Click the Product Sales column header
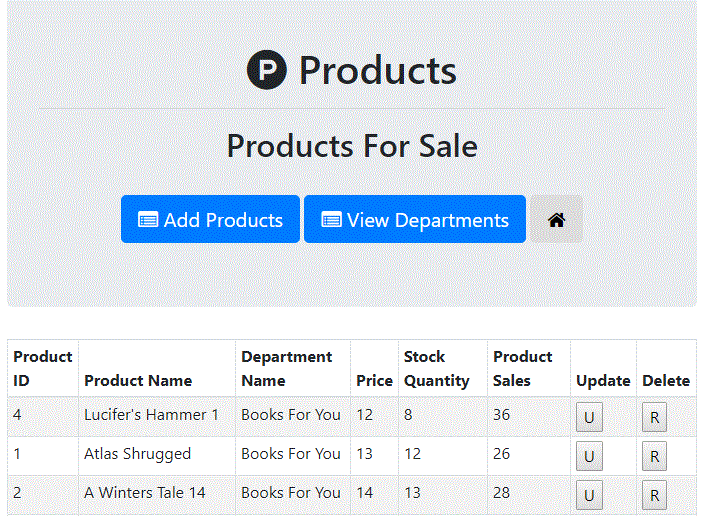Image resolution: width=717 pixels, height=516 pixels. coord(522,368)
